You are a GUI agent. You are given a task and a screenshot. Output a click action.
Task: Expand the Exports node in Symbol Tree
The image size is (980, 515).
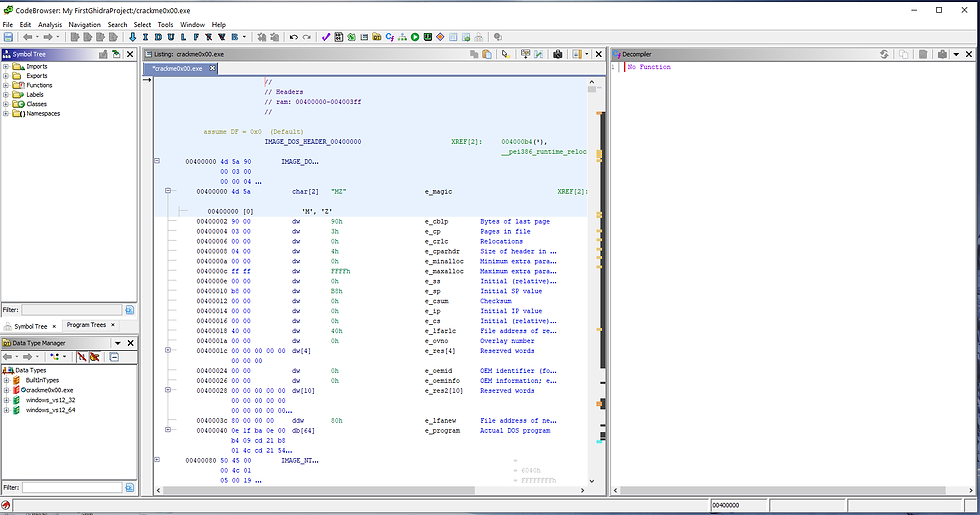pyautogui.click(x=6, y=76)
